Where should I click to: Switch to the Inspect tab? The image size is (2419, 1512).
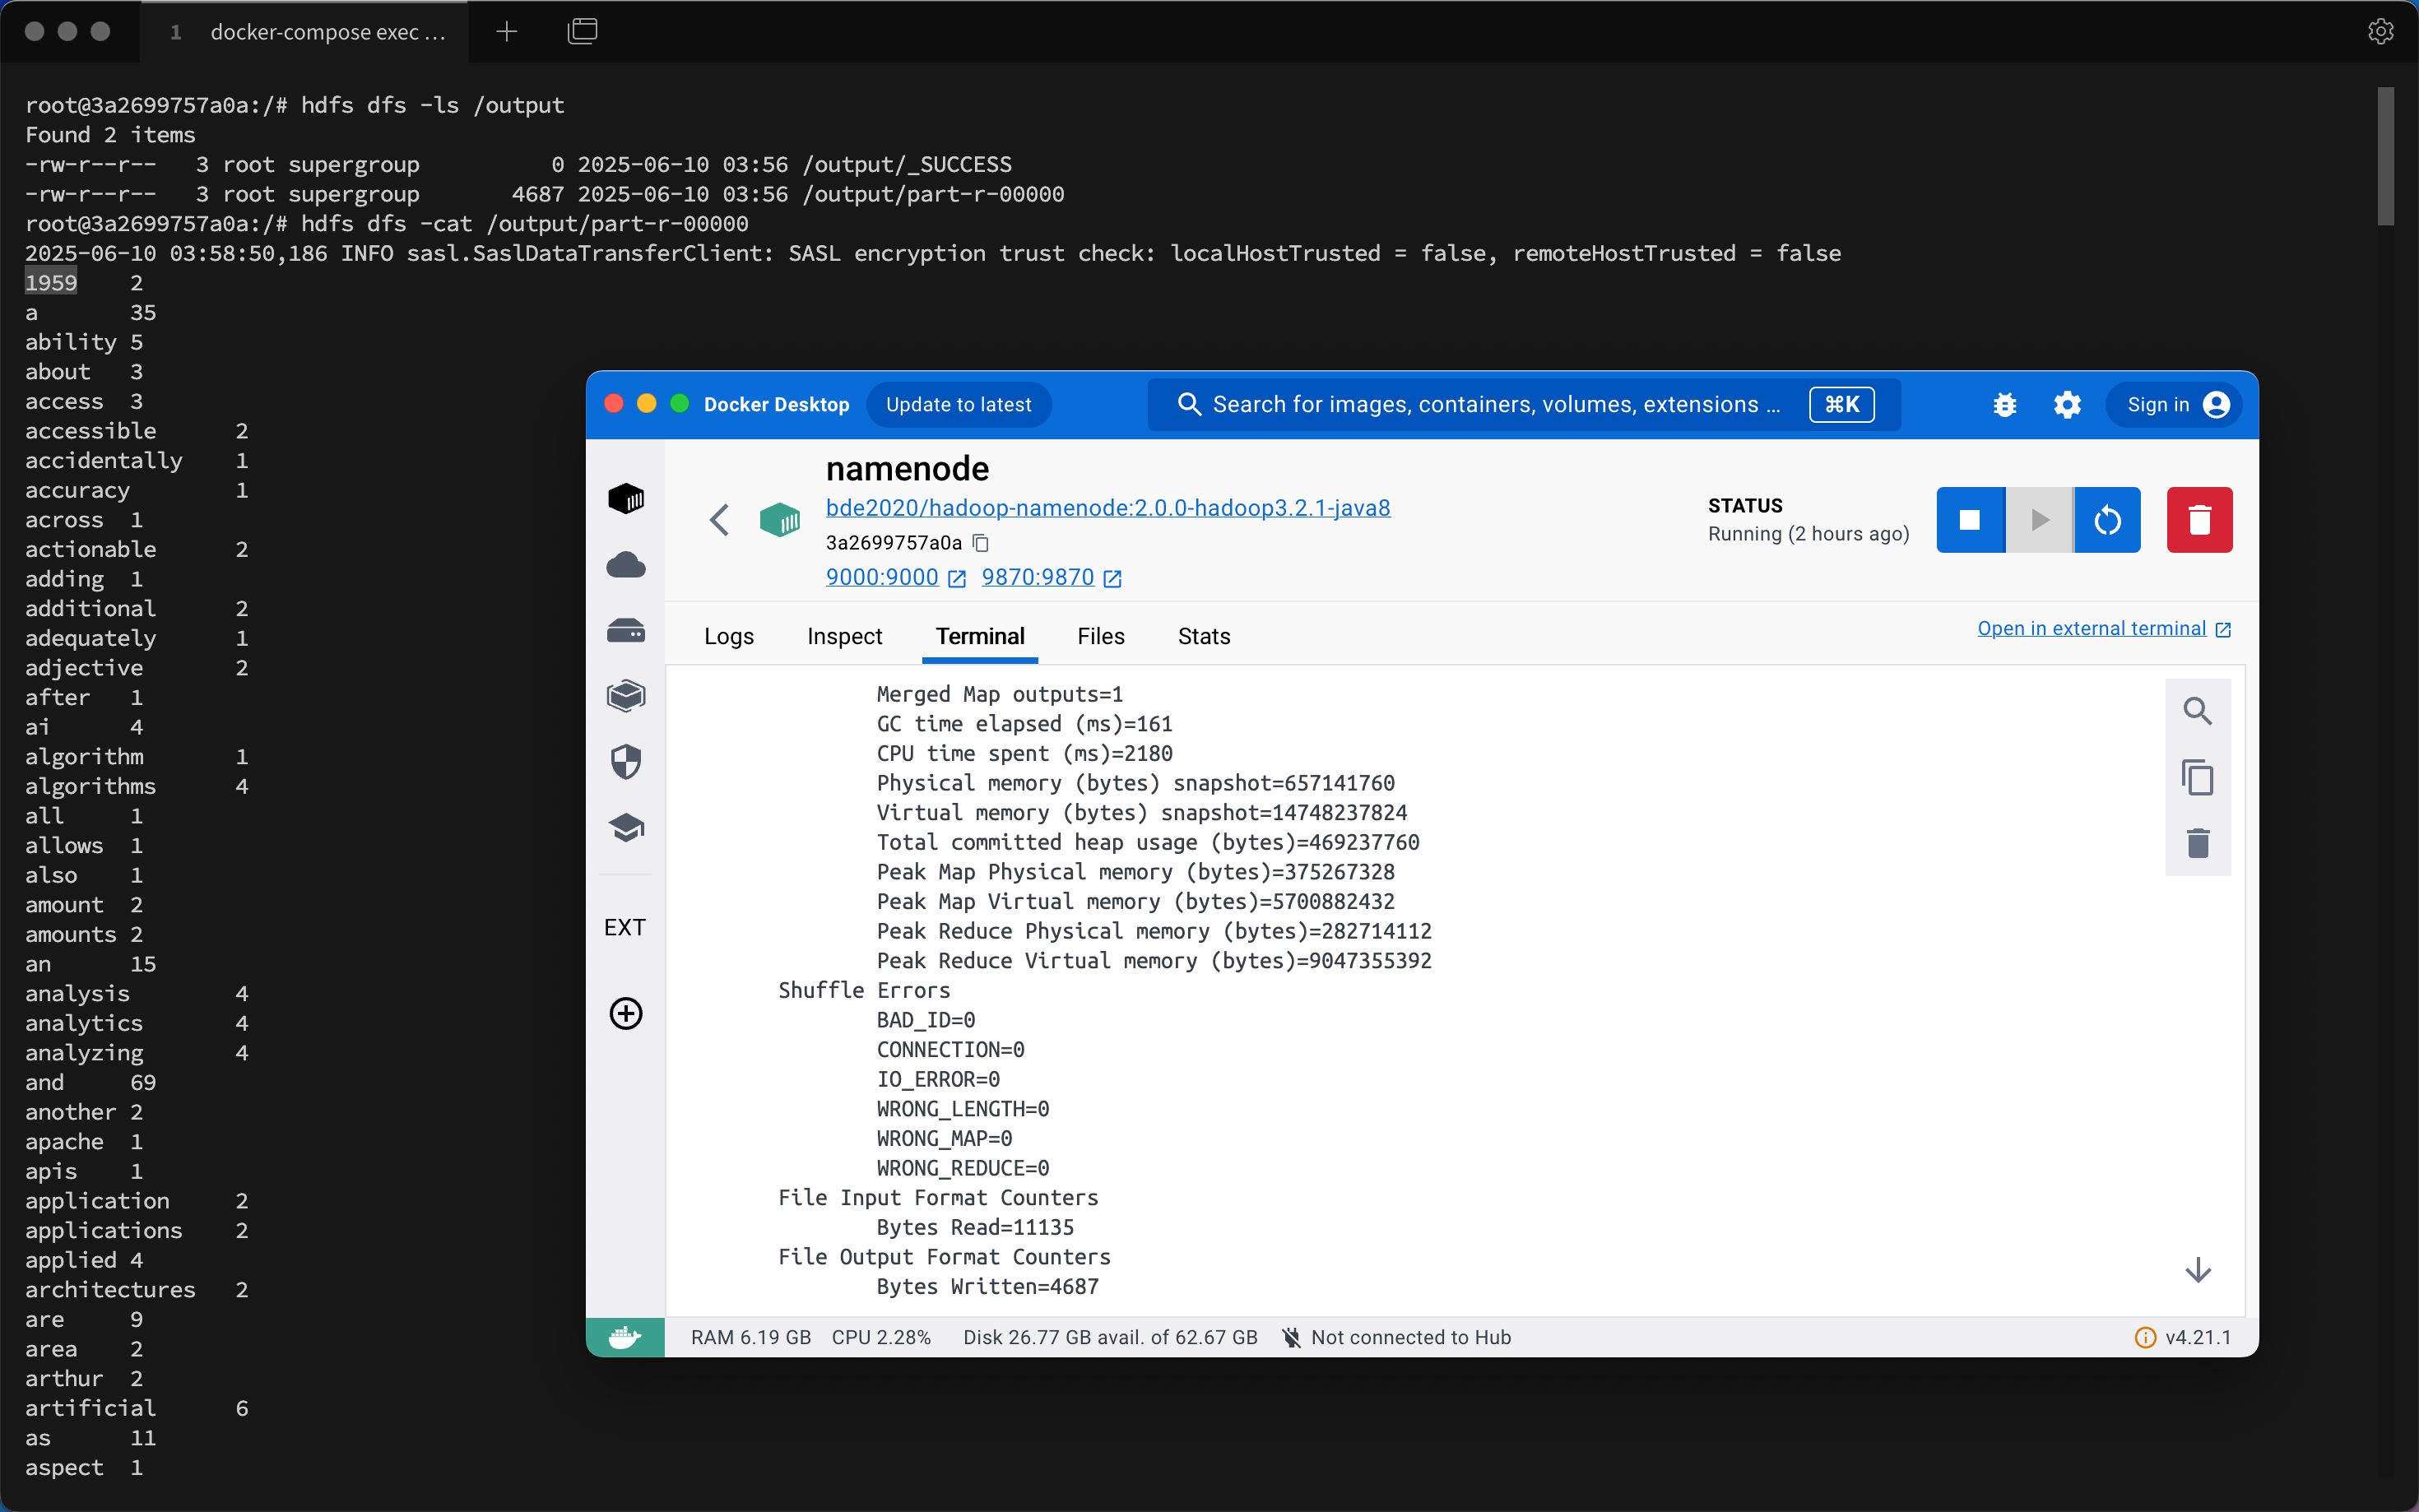click(x=844, y=636)
